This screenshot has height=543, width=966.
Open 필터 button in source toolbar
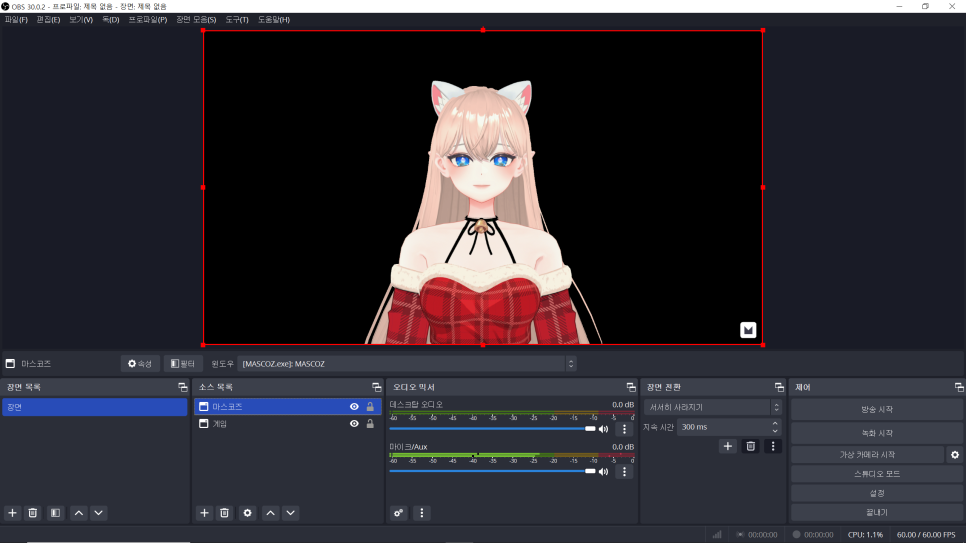[x=183, y=364]
